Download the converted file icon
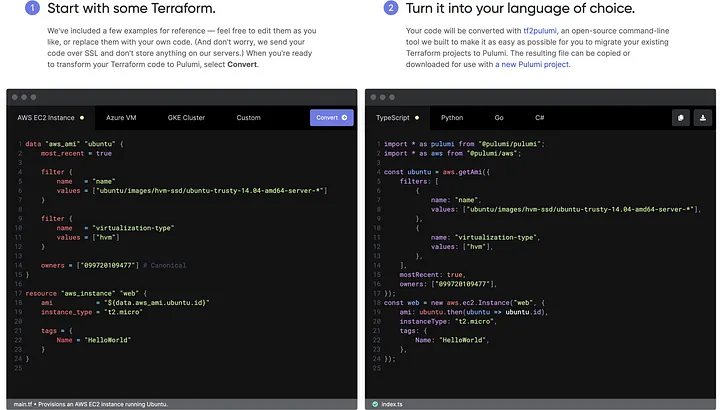This screenshot has width=720, height=410. tap(703, 118)
